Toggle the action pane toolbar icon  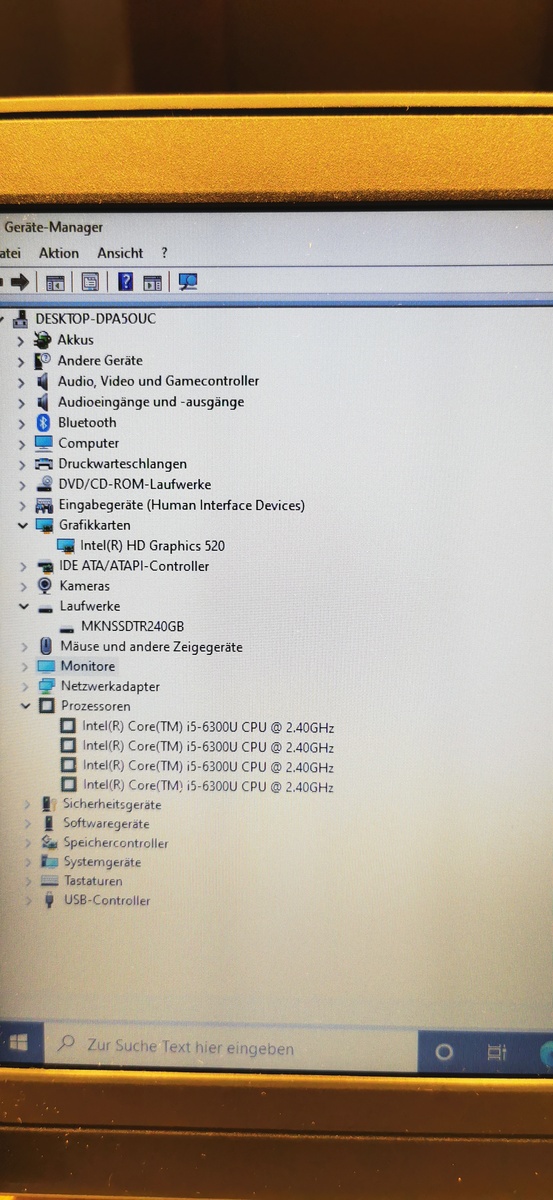click(152, 283)
